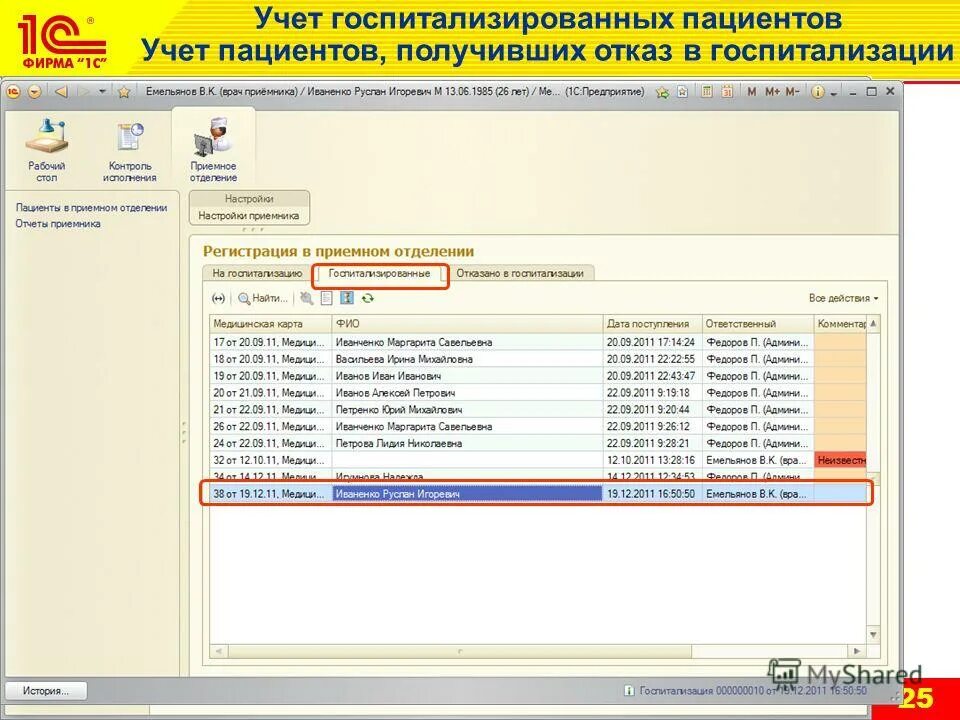This screenshot has height=720, width=960.
Task: Open the 1C main menu icon
Action: (13, 92)
